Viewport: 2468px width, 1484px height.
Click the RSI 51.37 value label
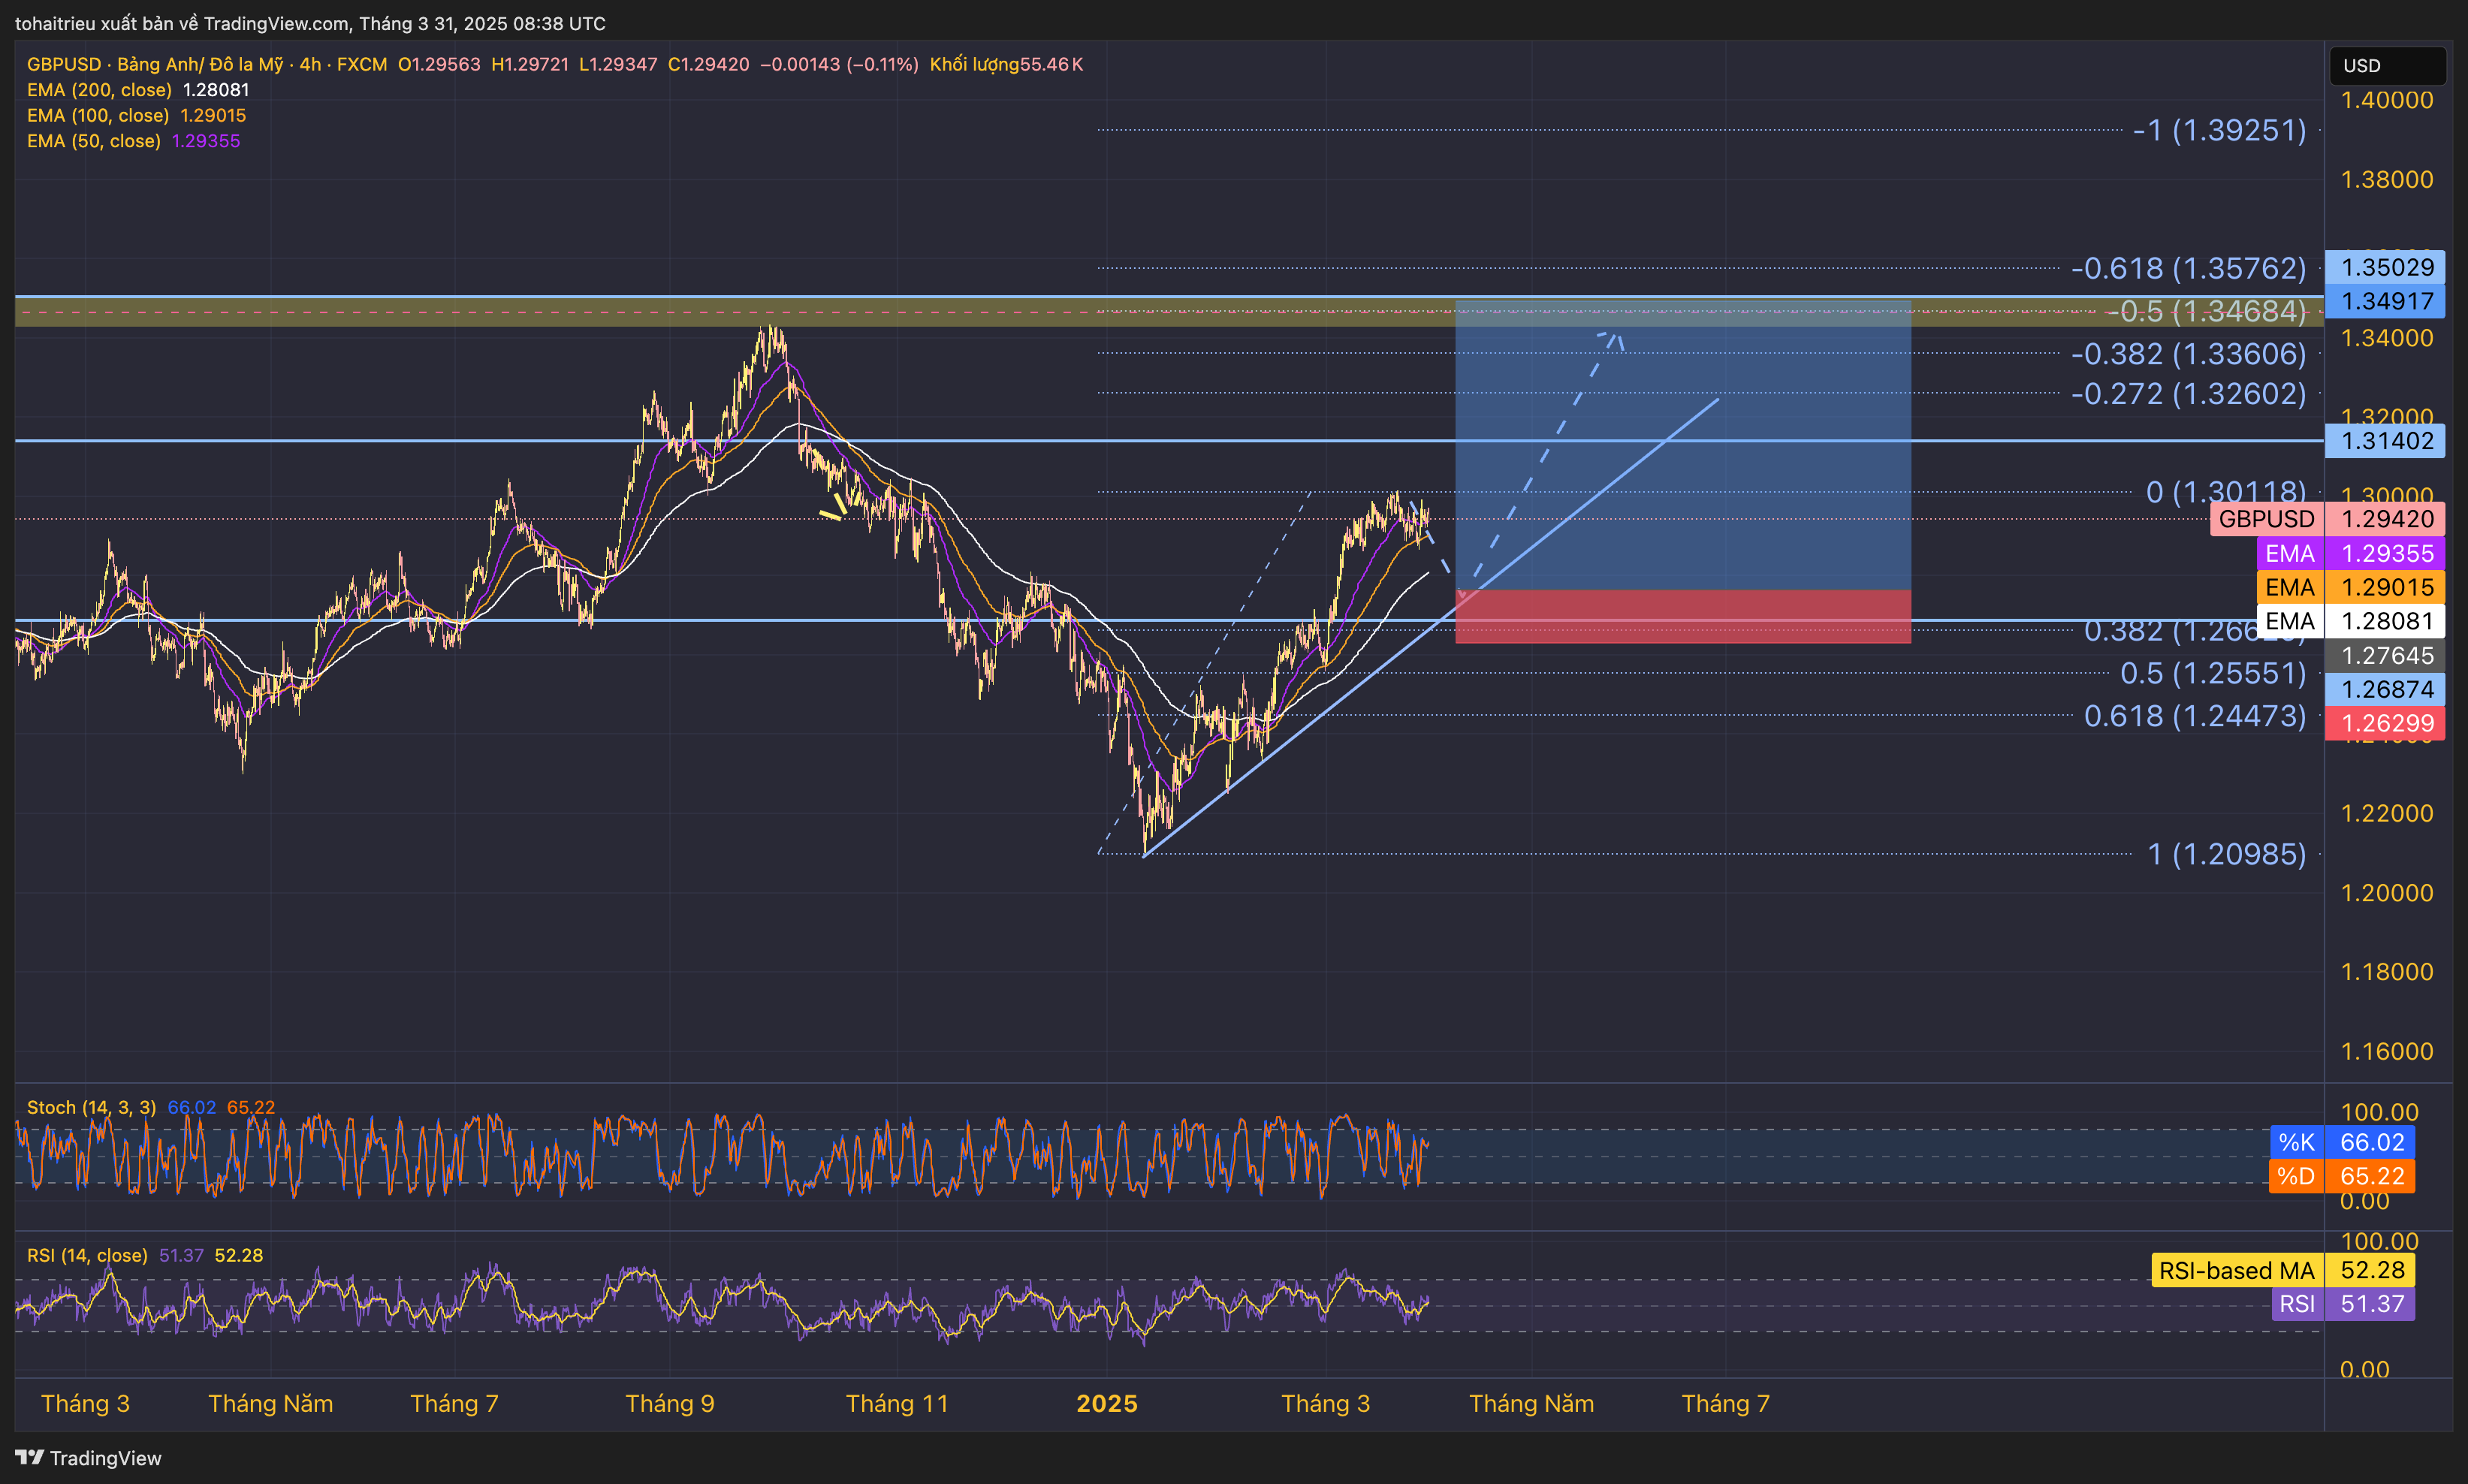pos(2343,1304)
